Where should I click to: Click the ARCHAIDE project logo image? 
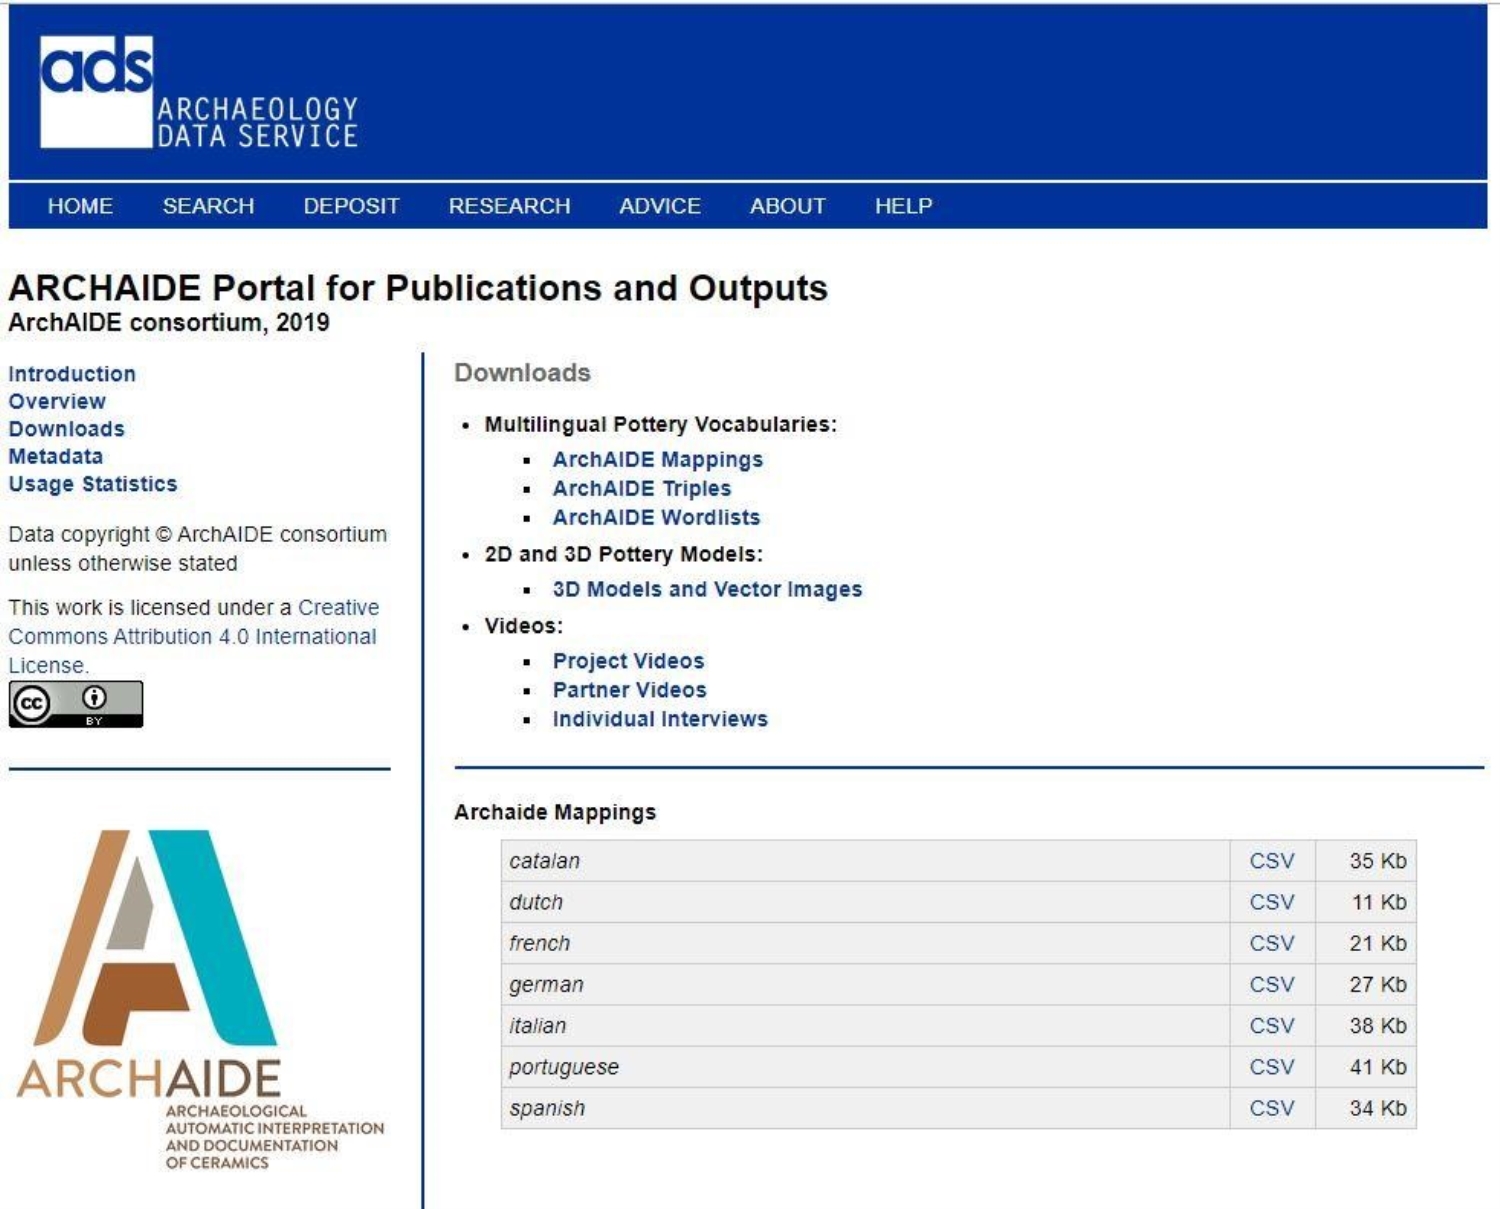click(200, 999)
